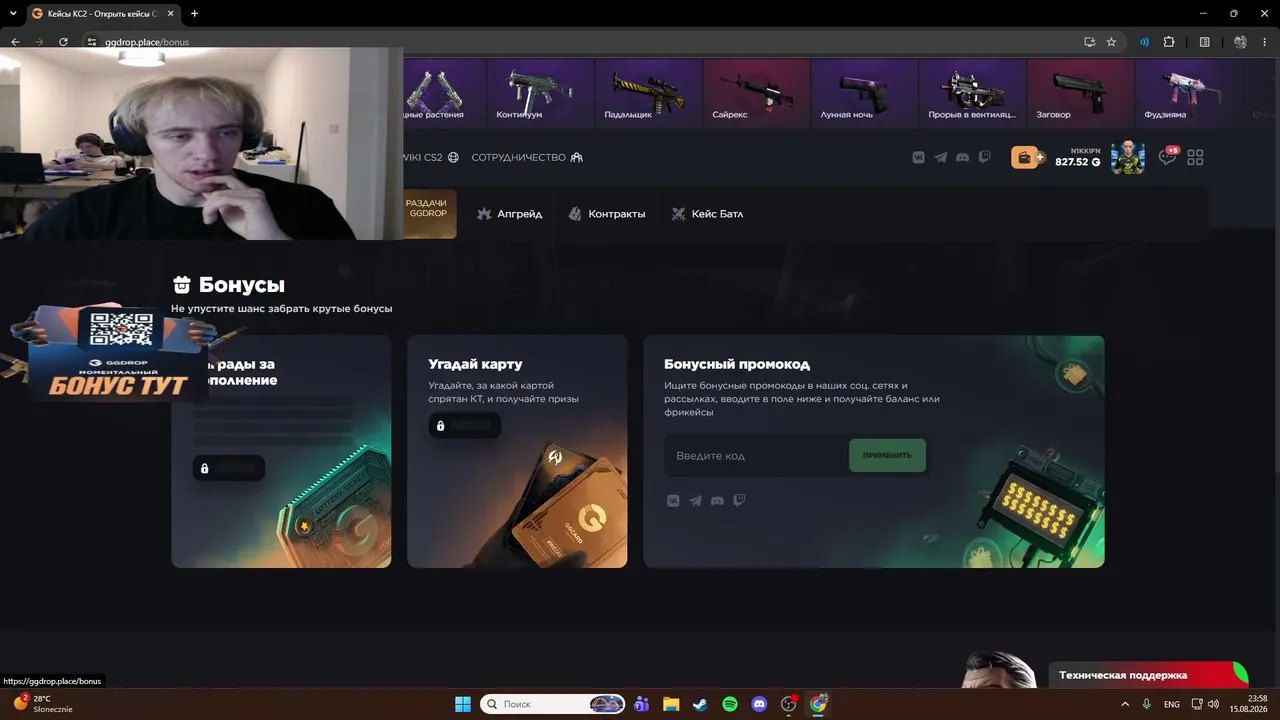Click the 'Угадай карту' card title

tap(475, 364)
